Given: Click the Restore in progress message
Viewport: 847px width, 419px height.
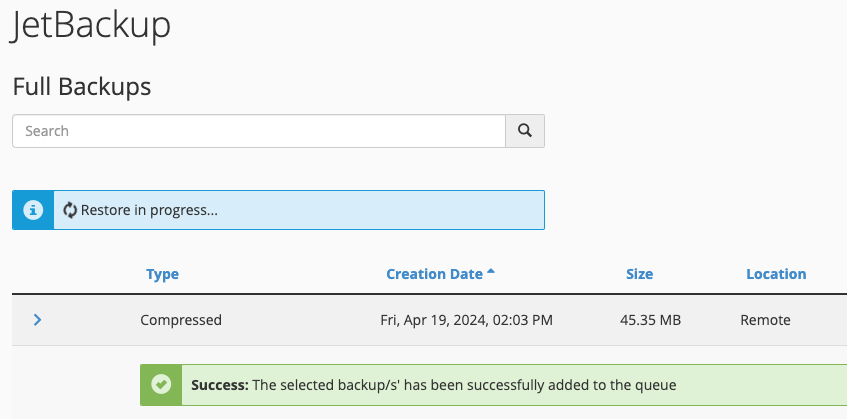Looking at the screenshot, I should coord(149,210).
